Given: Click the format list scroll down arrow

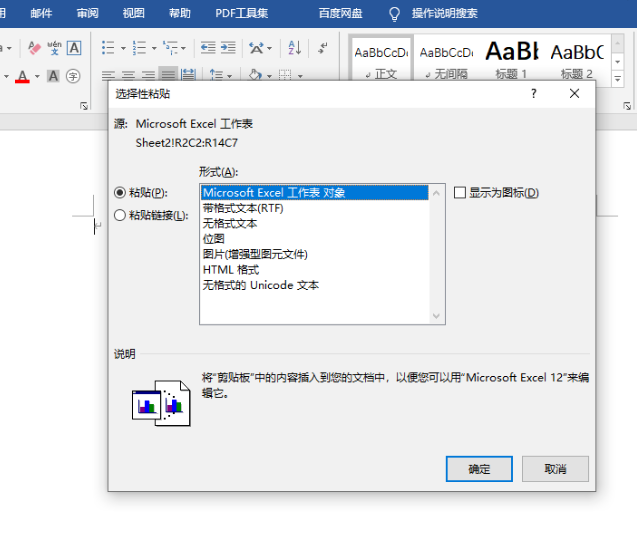Looking at the screenshot, I should [x=436, y=316].
